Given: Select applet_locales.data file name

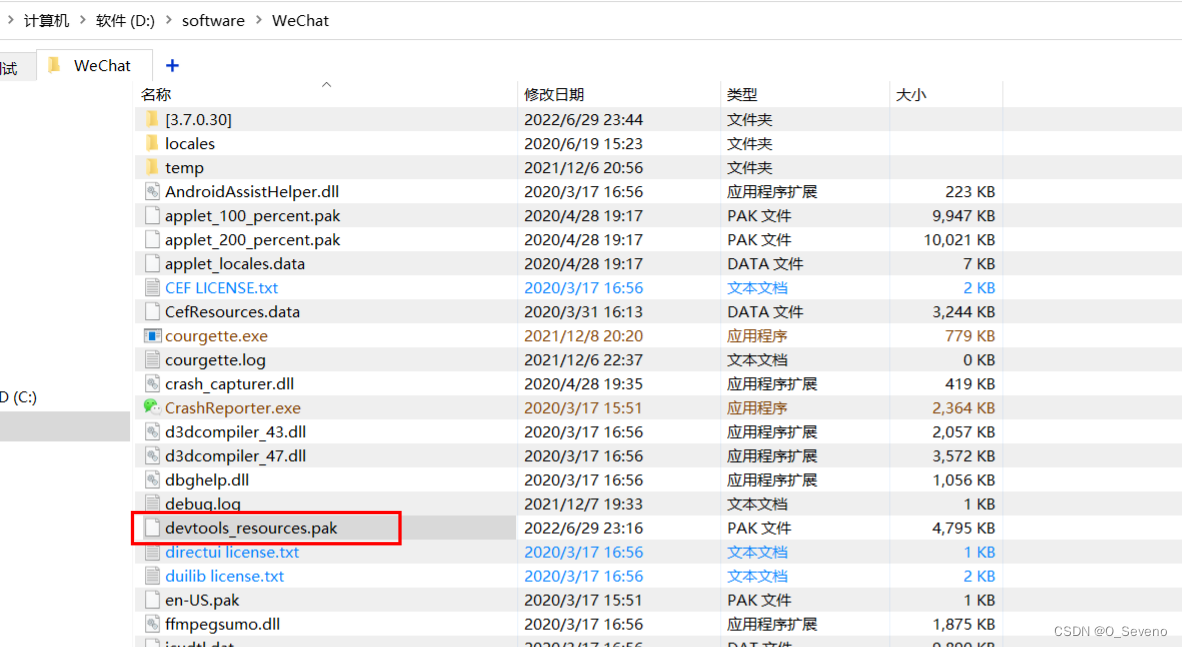Looking at the screenshot, I should pos(235,264).
